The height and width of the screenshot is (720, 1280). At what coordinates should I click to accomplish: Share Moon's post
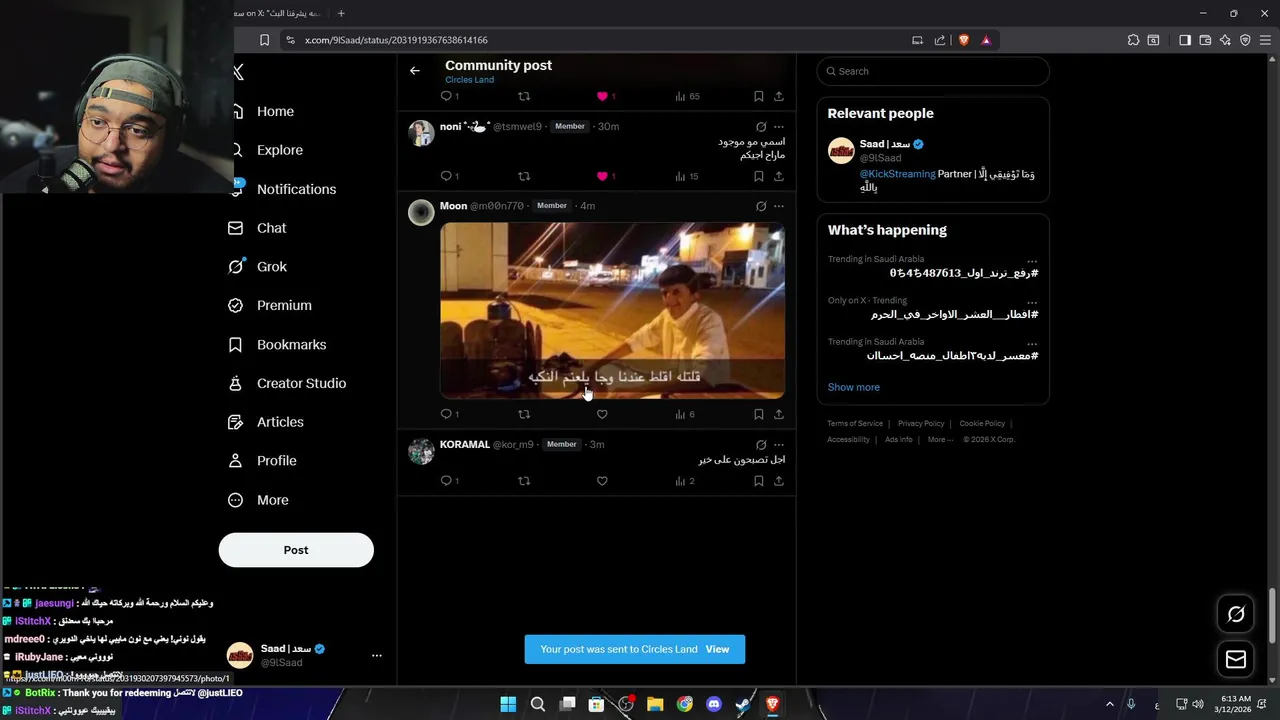tap(779, 414)
